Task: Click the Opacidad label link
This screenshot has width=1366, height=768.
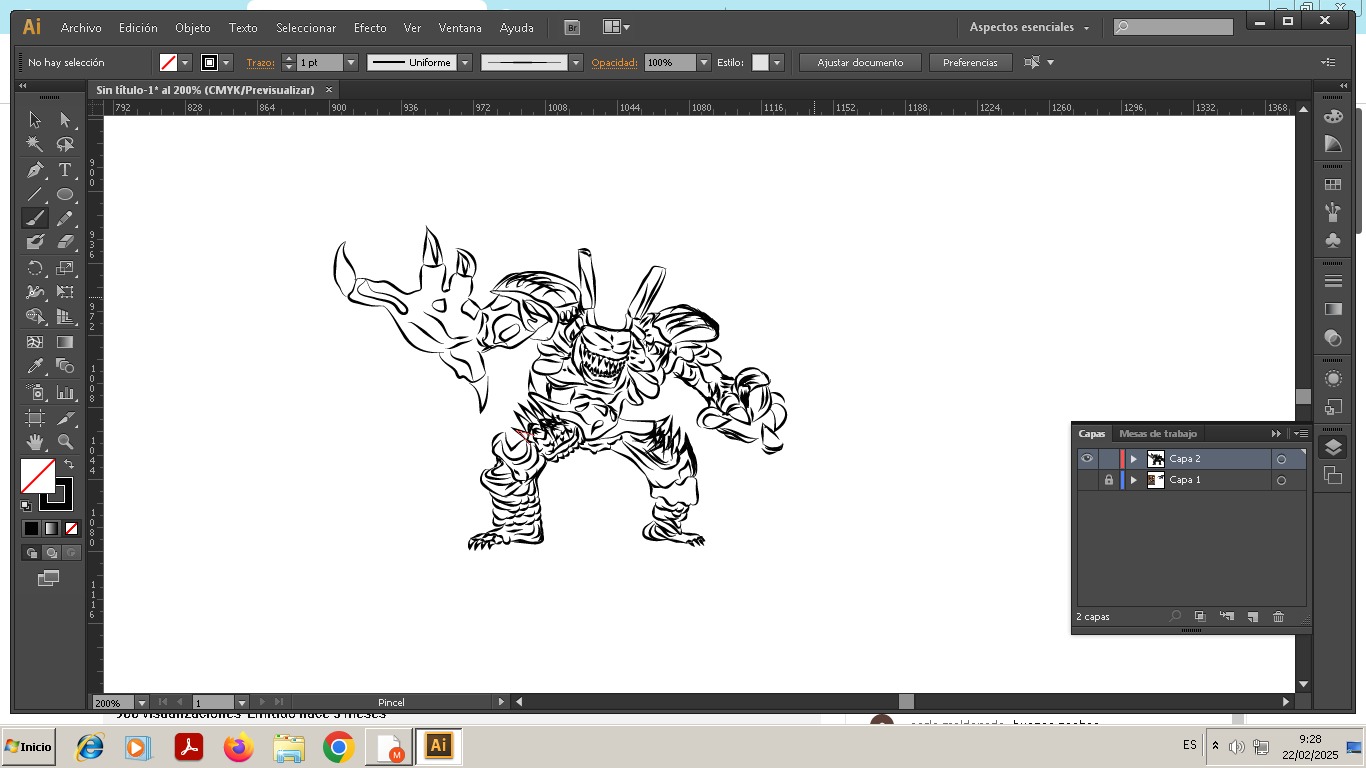Action: pos(614,62)
